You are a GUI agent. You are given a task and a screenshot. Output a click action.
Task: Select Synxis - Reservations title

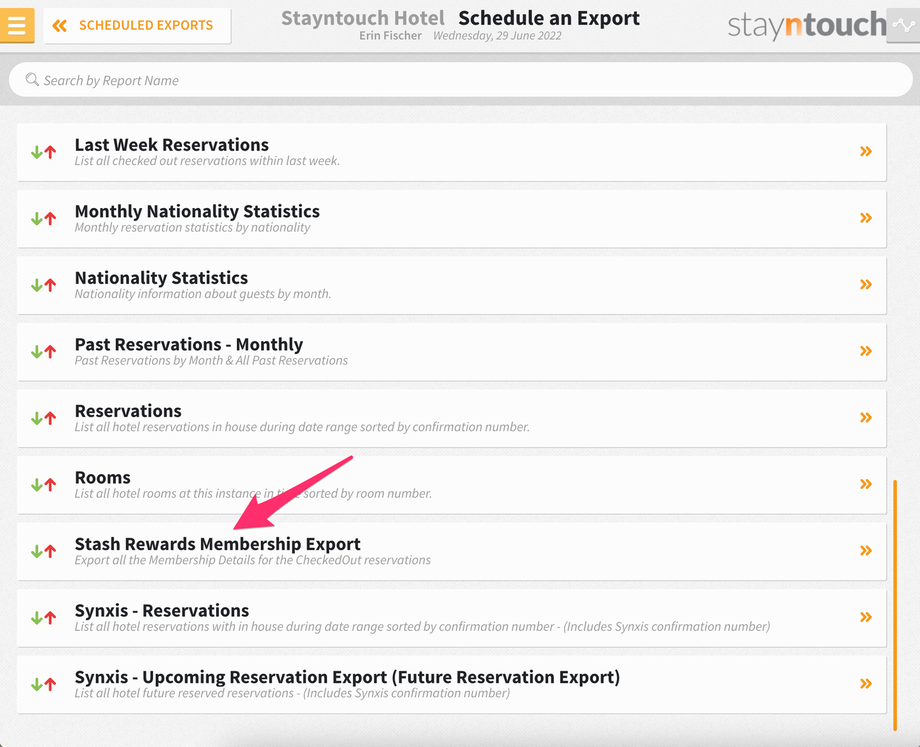point(162,610)
